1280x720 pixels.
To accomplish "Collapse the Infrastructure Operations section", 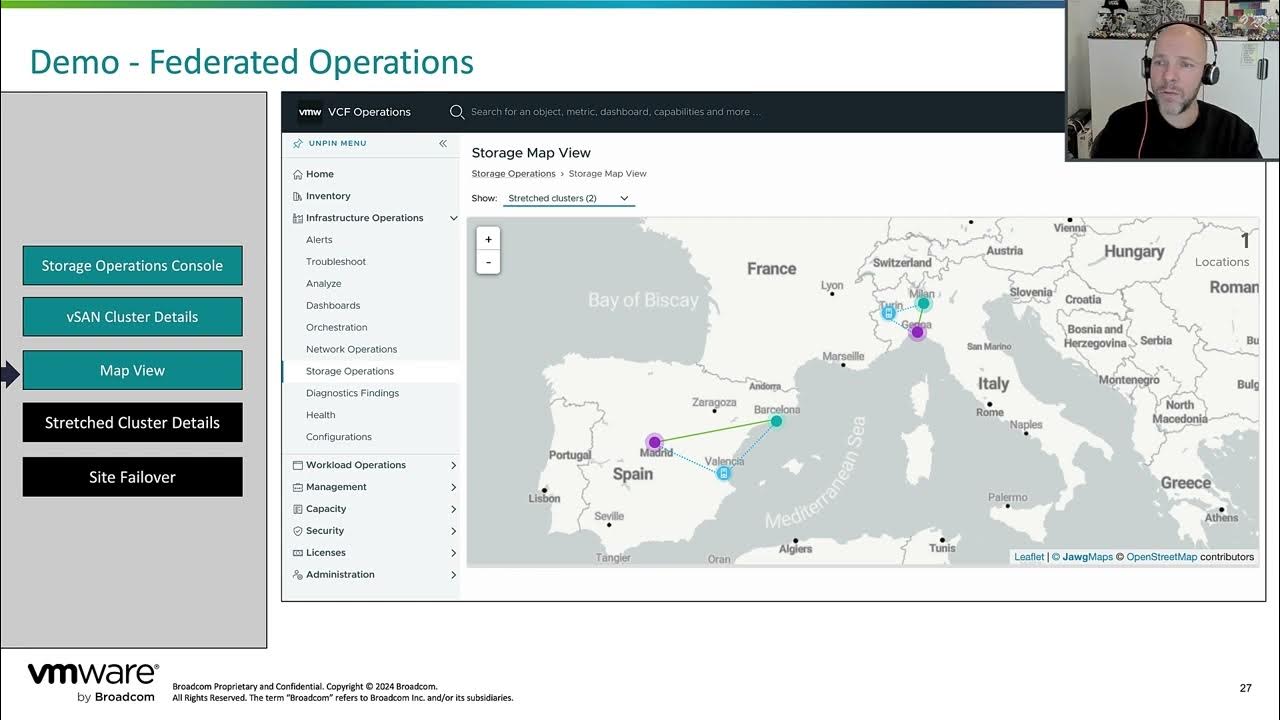I will point(453,218).
